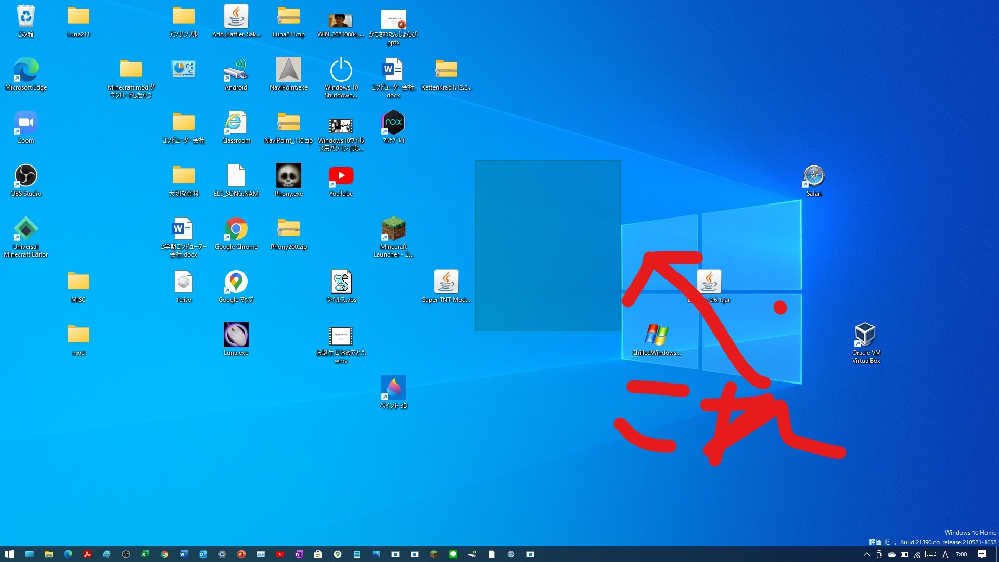This screenshot has height=562, width=999.
Task: Select the NavPoint zip folder
Action: [289, 127]
